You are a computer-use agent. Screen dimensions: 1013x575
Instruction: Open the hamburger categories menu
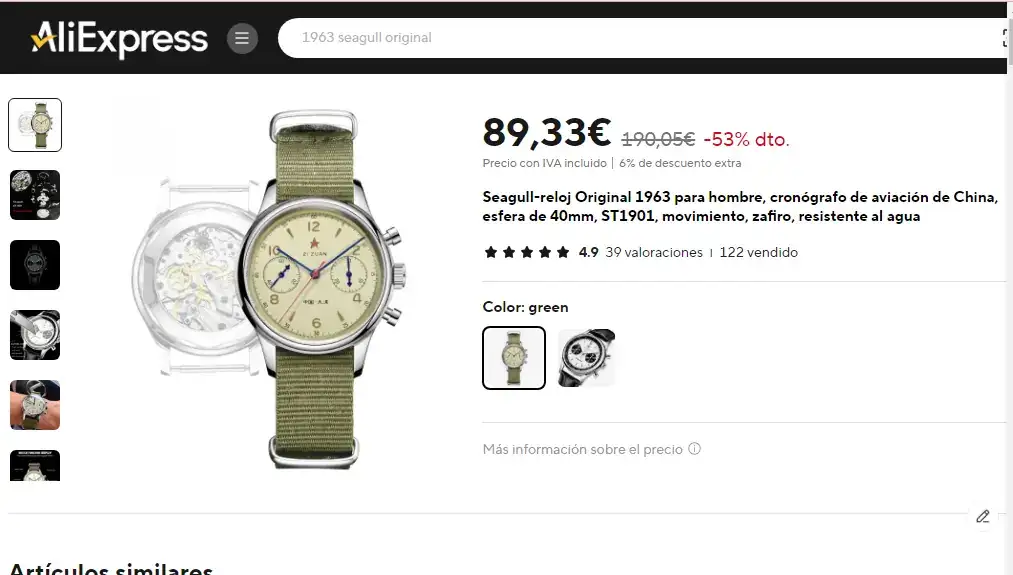pyautogui.click(x=242, y=38)
